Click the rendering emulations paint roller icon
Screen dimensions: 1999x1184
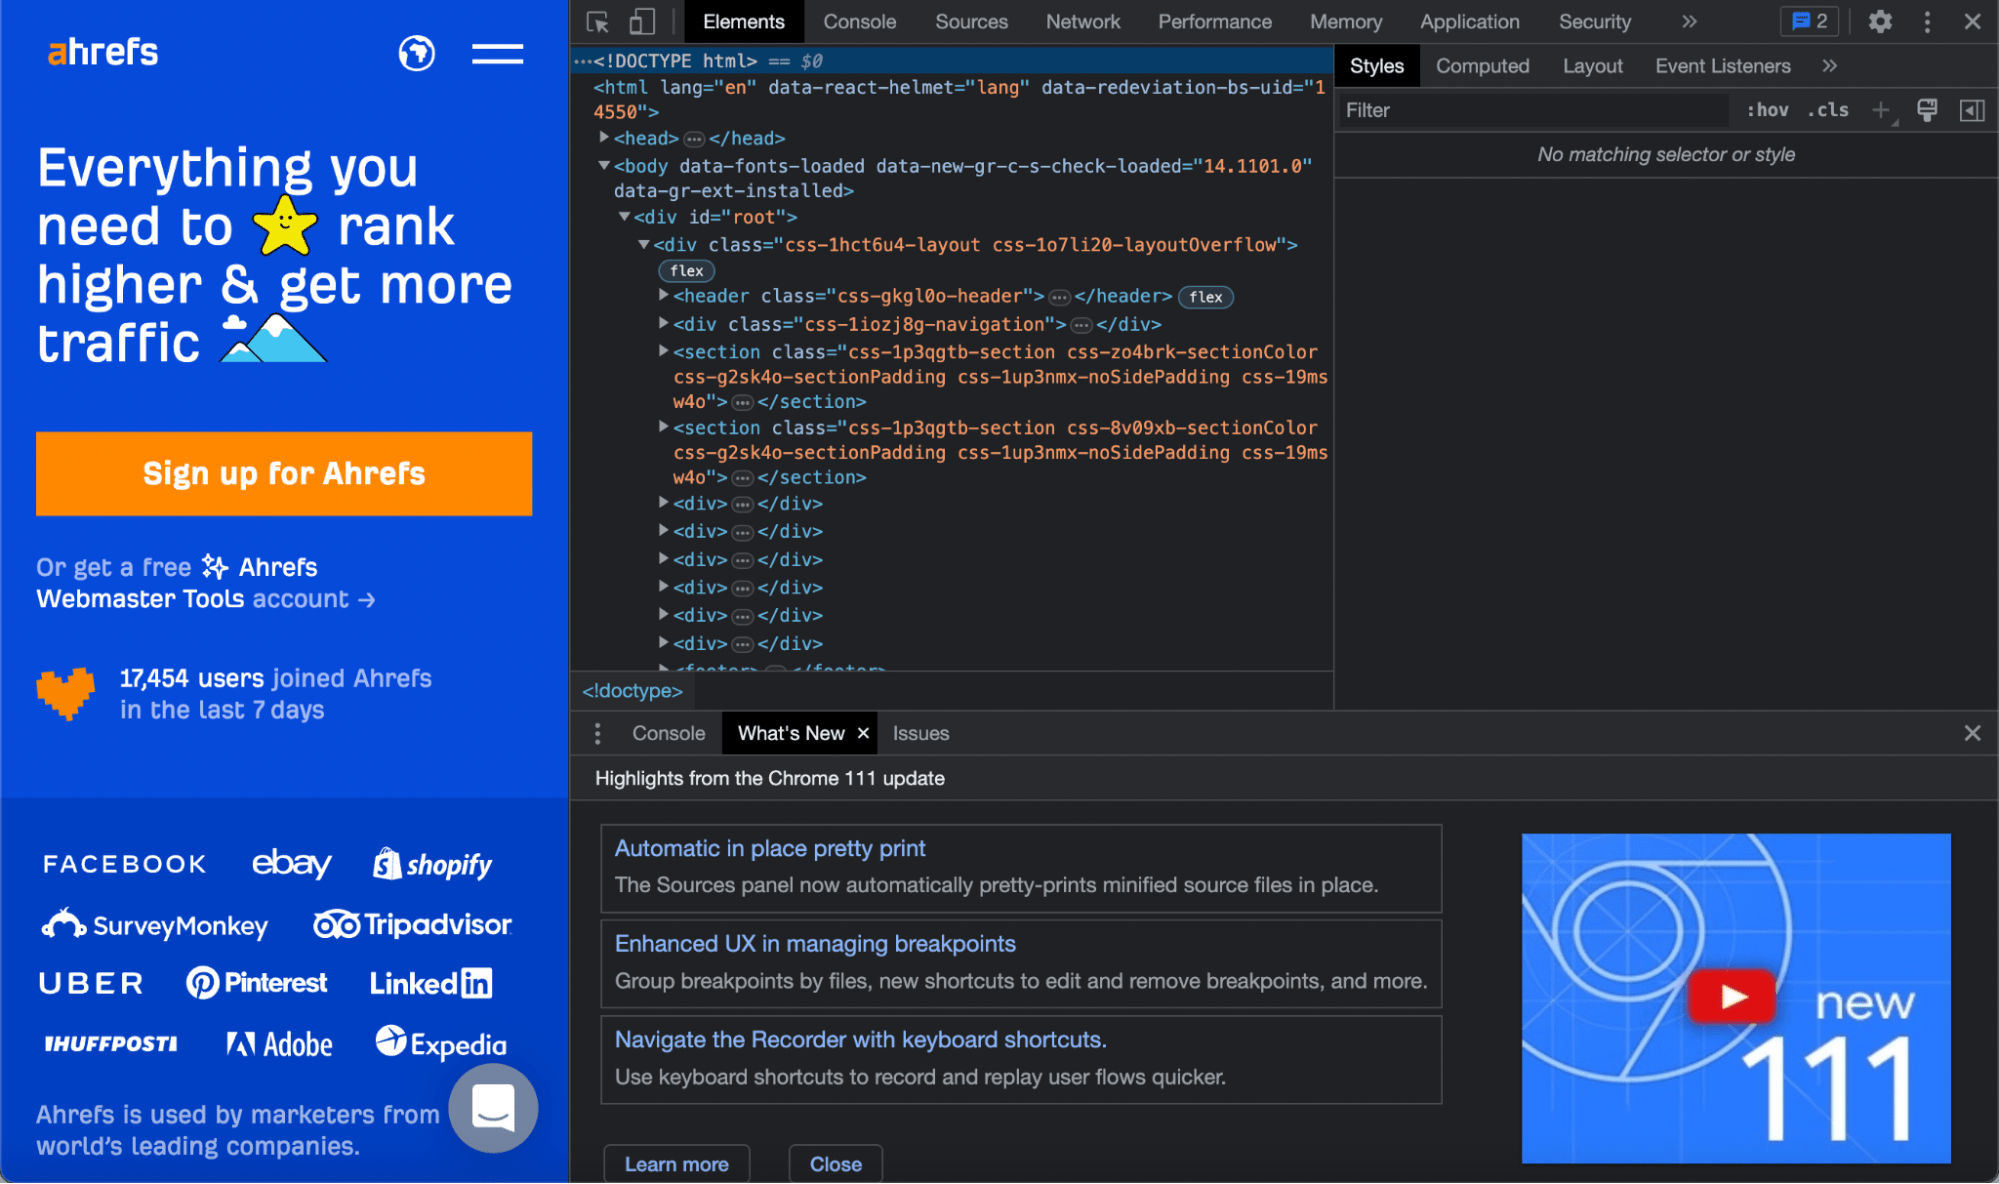click(1927, 110)
